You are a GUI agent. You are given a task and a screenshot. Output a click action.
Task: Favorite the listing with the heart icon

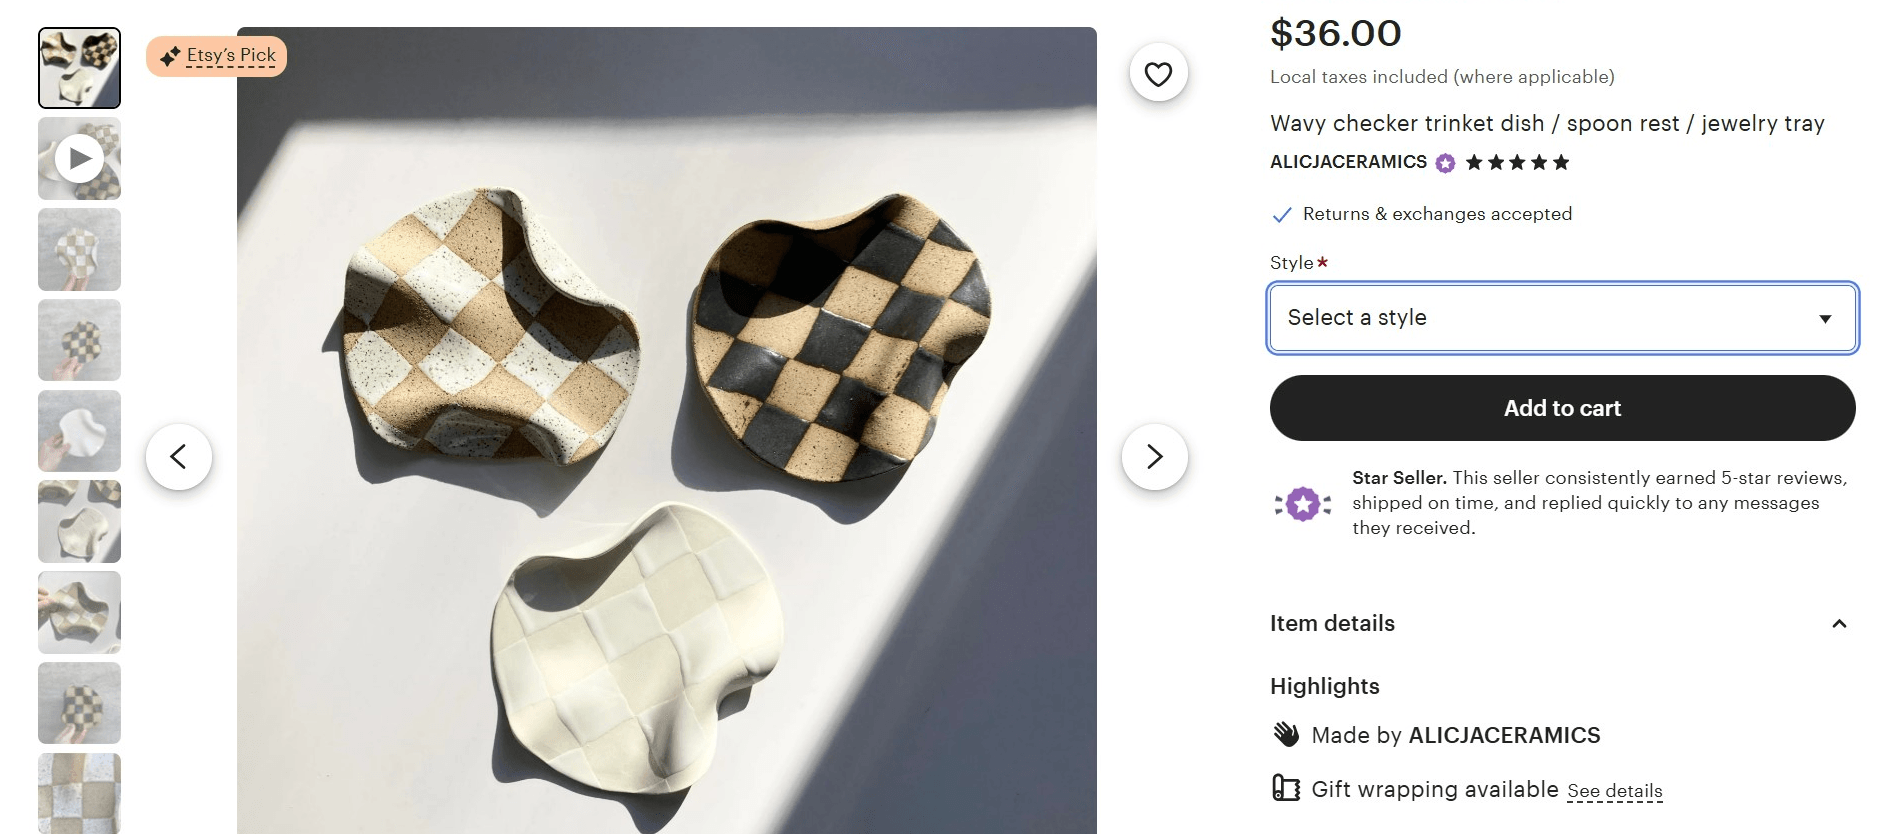coord(1157,72)
